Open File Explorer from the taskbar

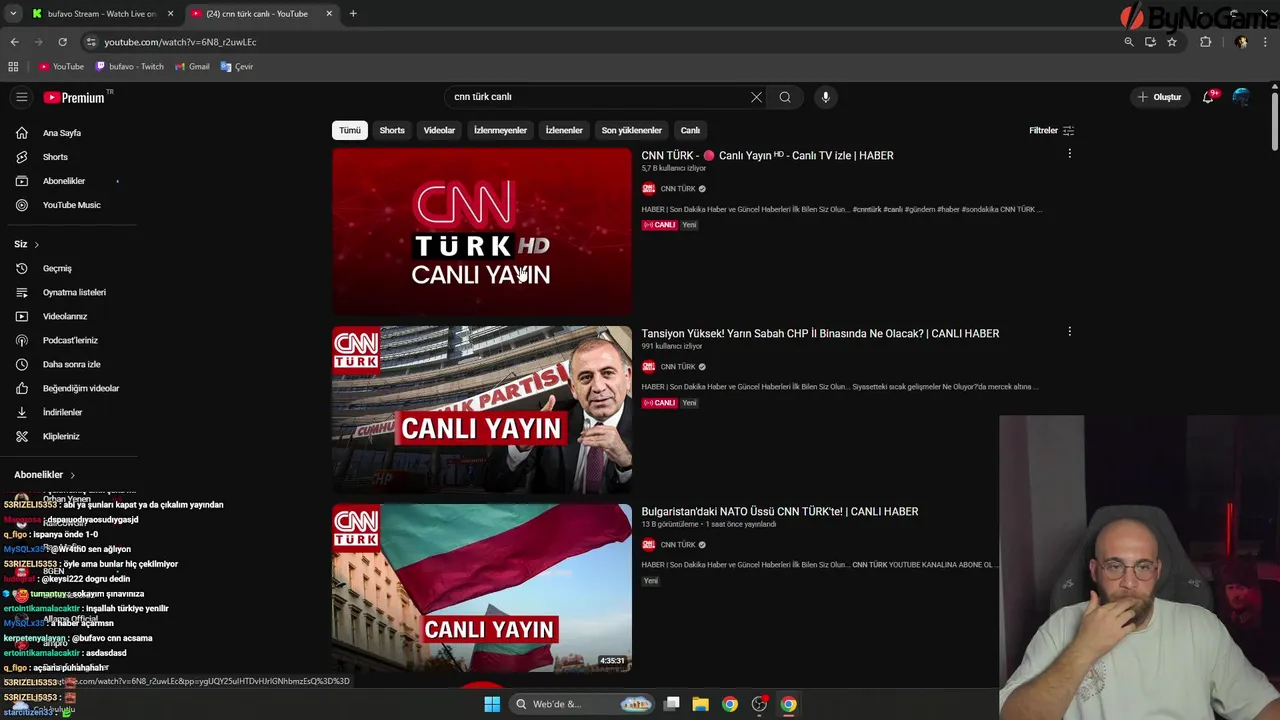click(x=701, y=704)
